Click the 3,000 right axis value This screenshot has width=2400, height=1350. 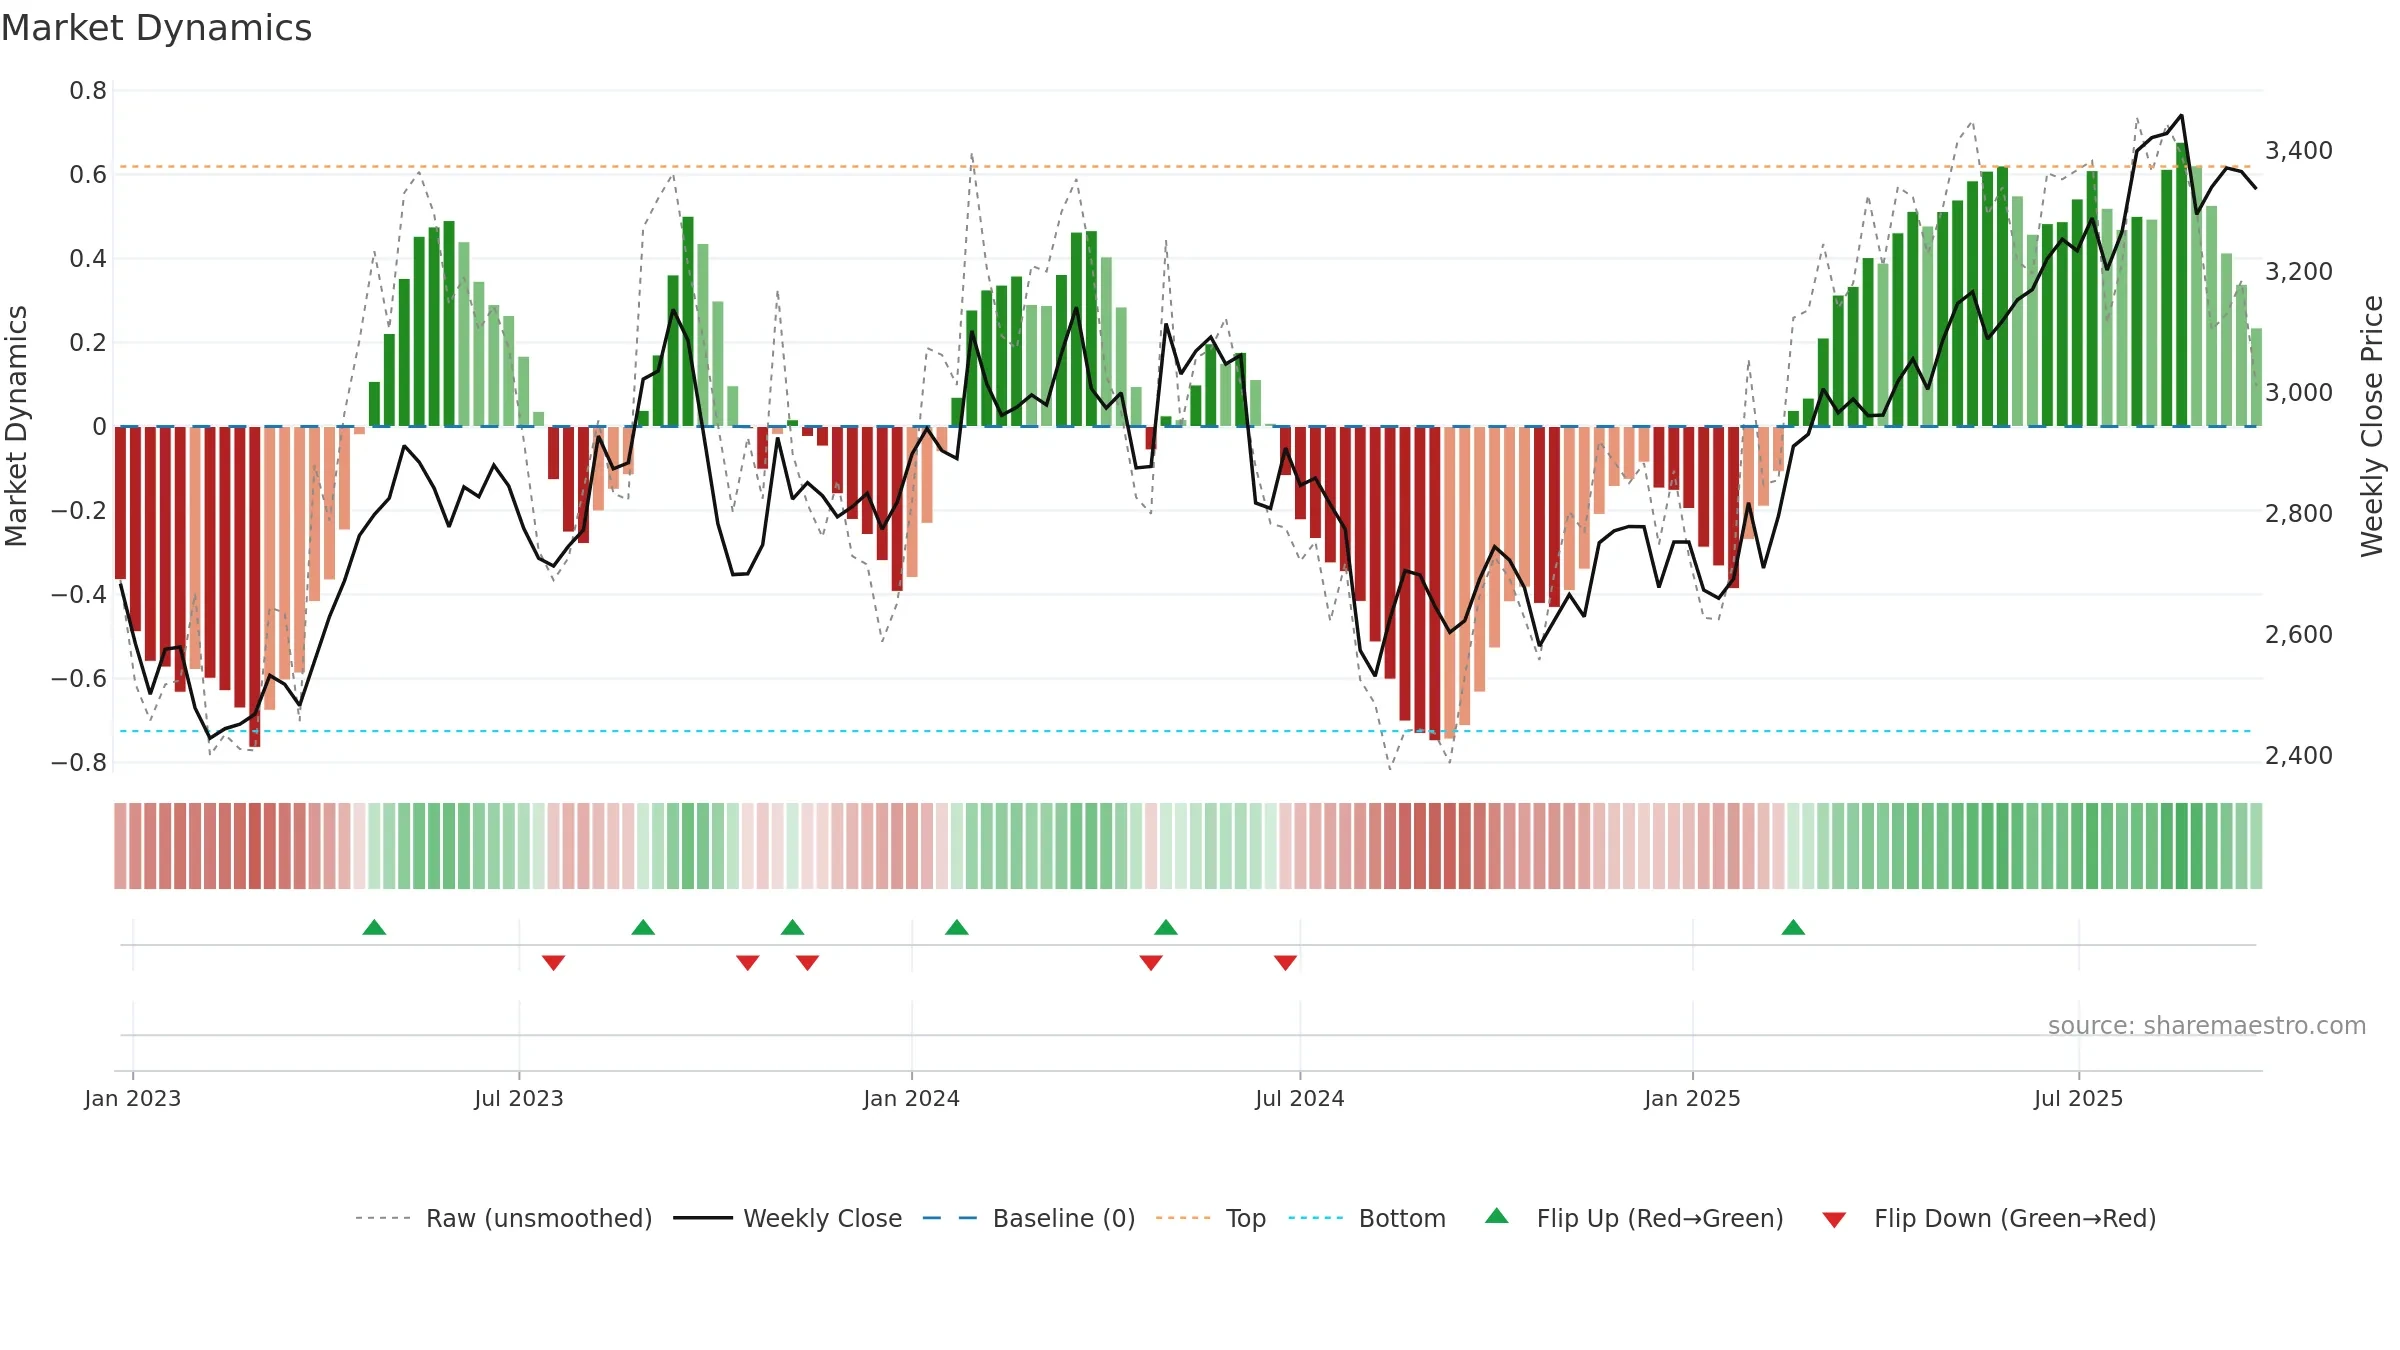point(2299,392)
